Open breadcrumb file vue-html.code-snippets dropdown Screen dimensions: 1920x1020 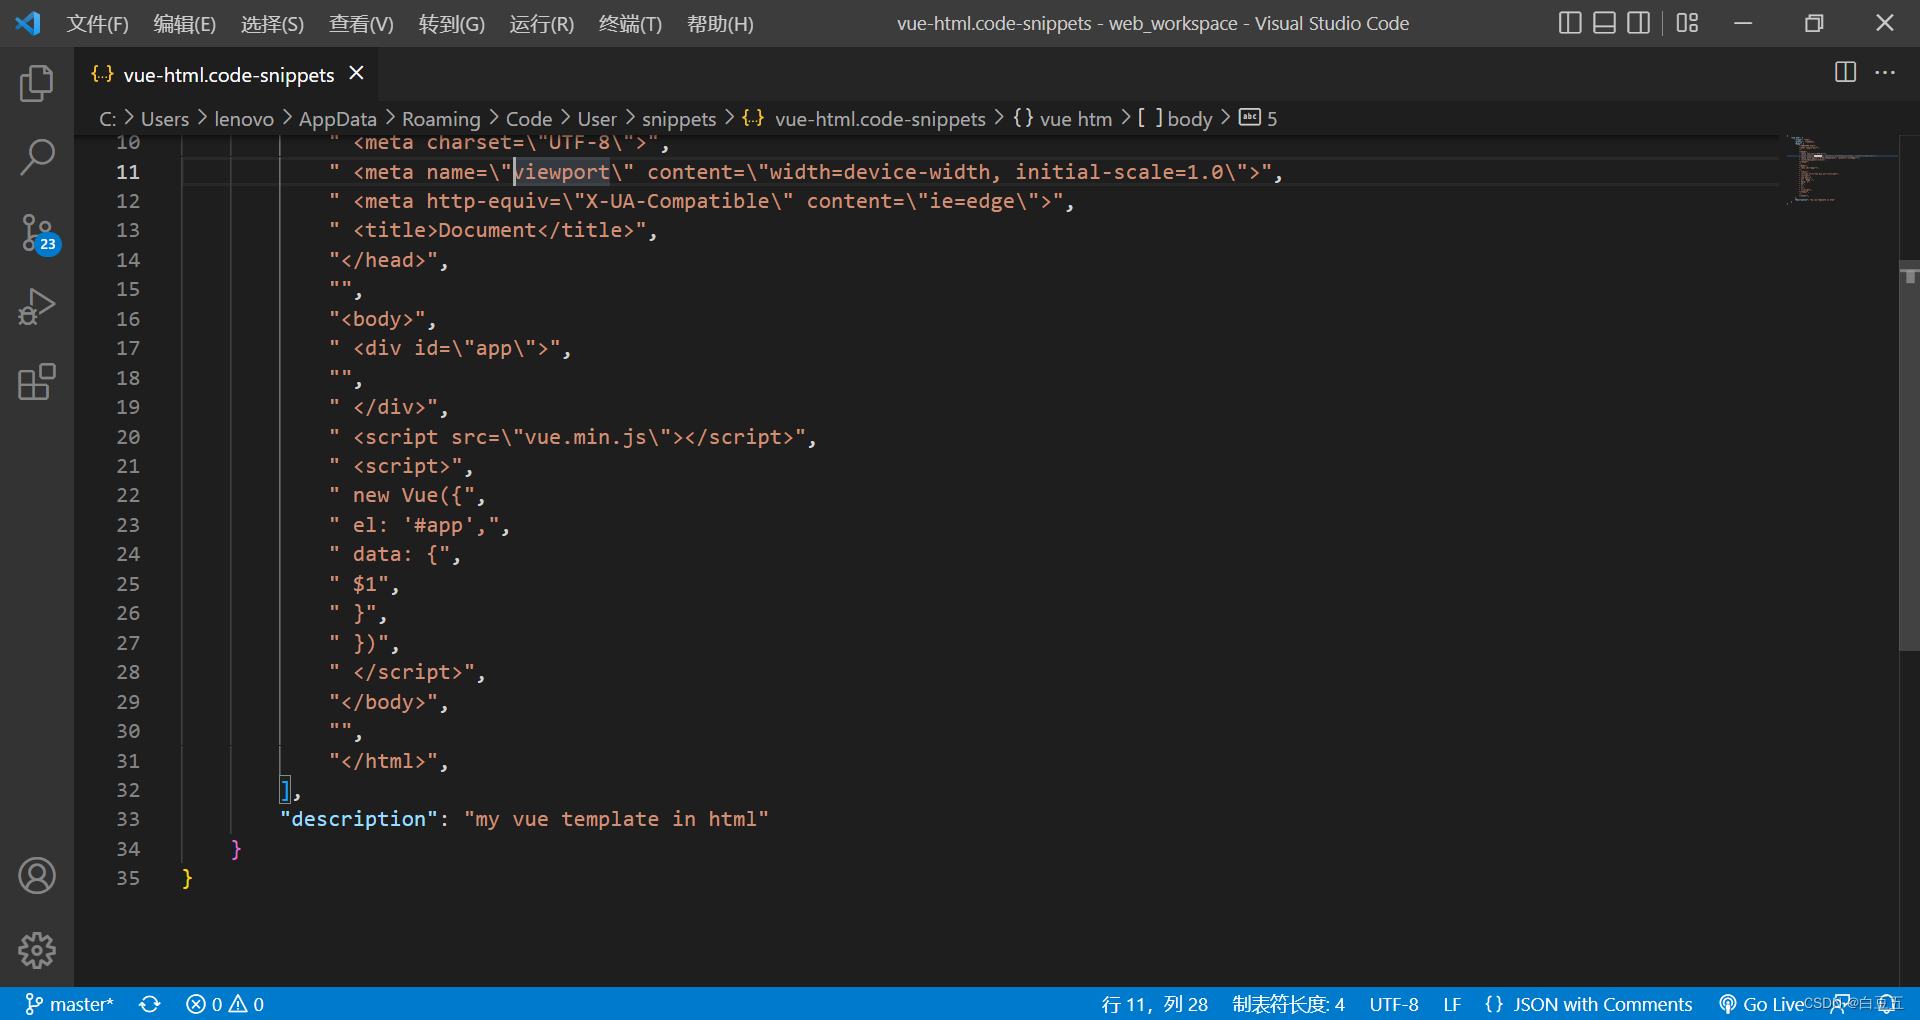(864, 119)
